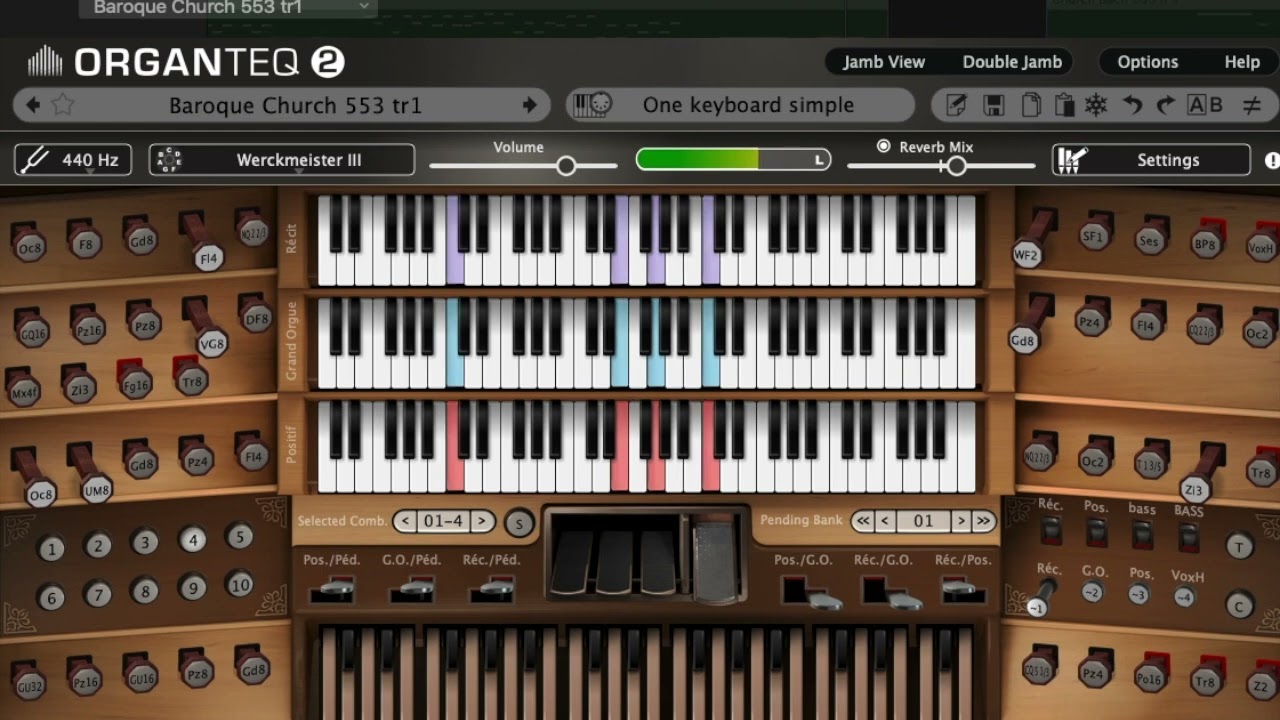Step pending bank 01 forward by one
Screen dimensions: 1280x720
(x=960, y=521)
